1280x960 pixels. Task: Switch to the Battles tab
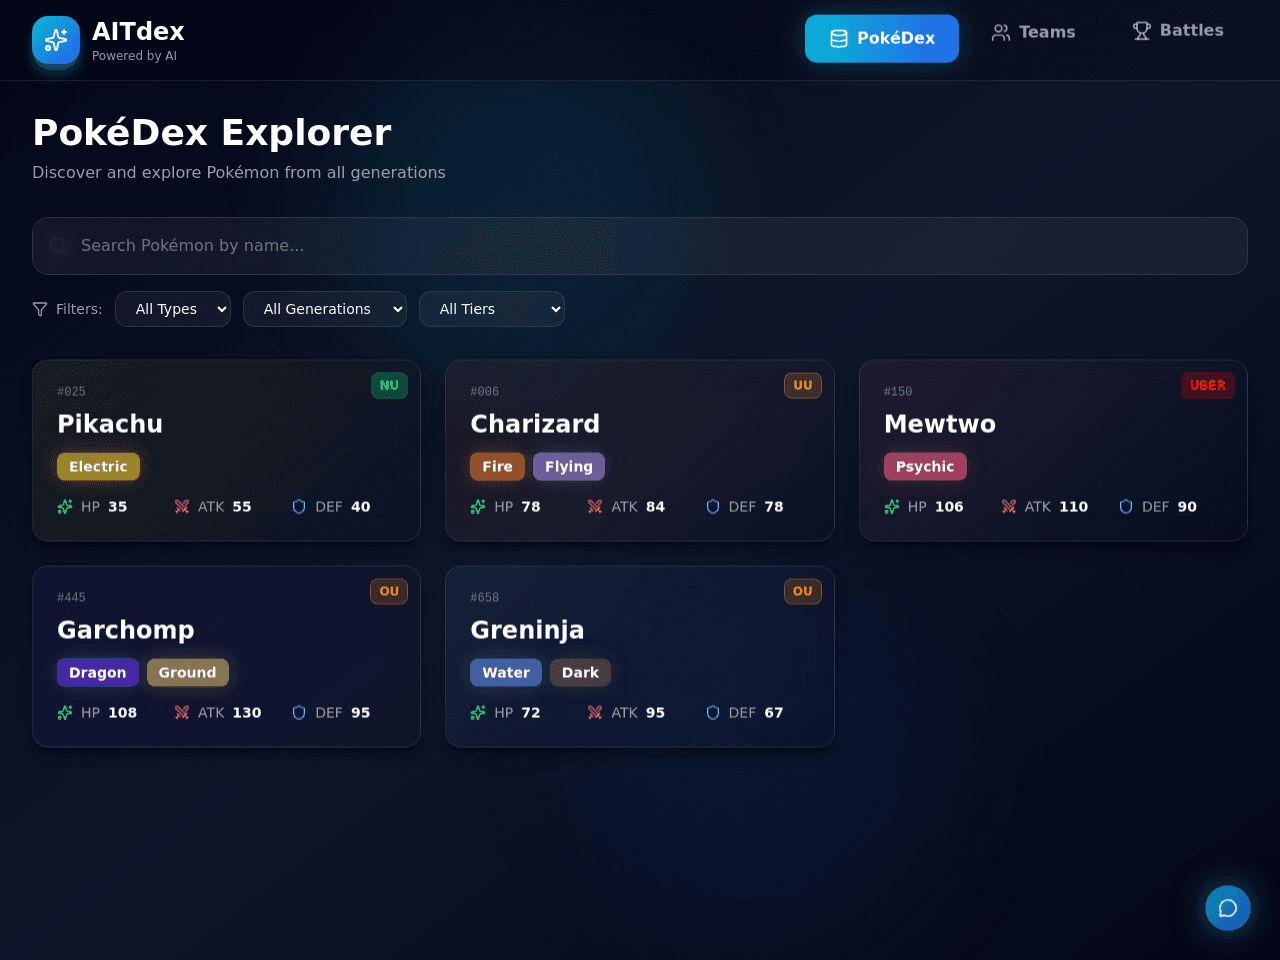[1177, 31]
